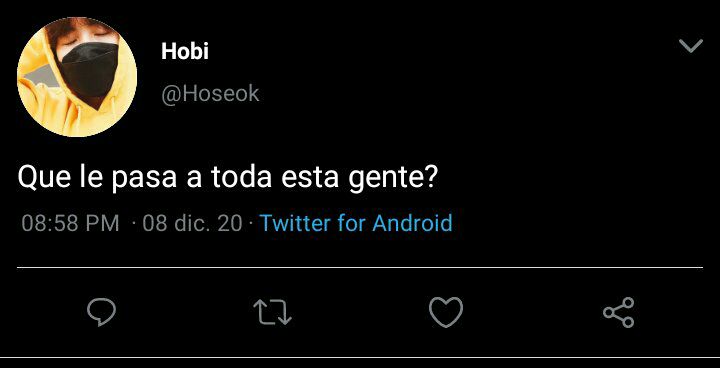Click the word gente? in tweet
This screenshot has width=720, height=368.
click(392, 179)
